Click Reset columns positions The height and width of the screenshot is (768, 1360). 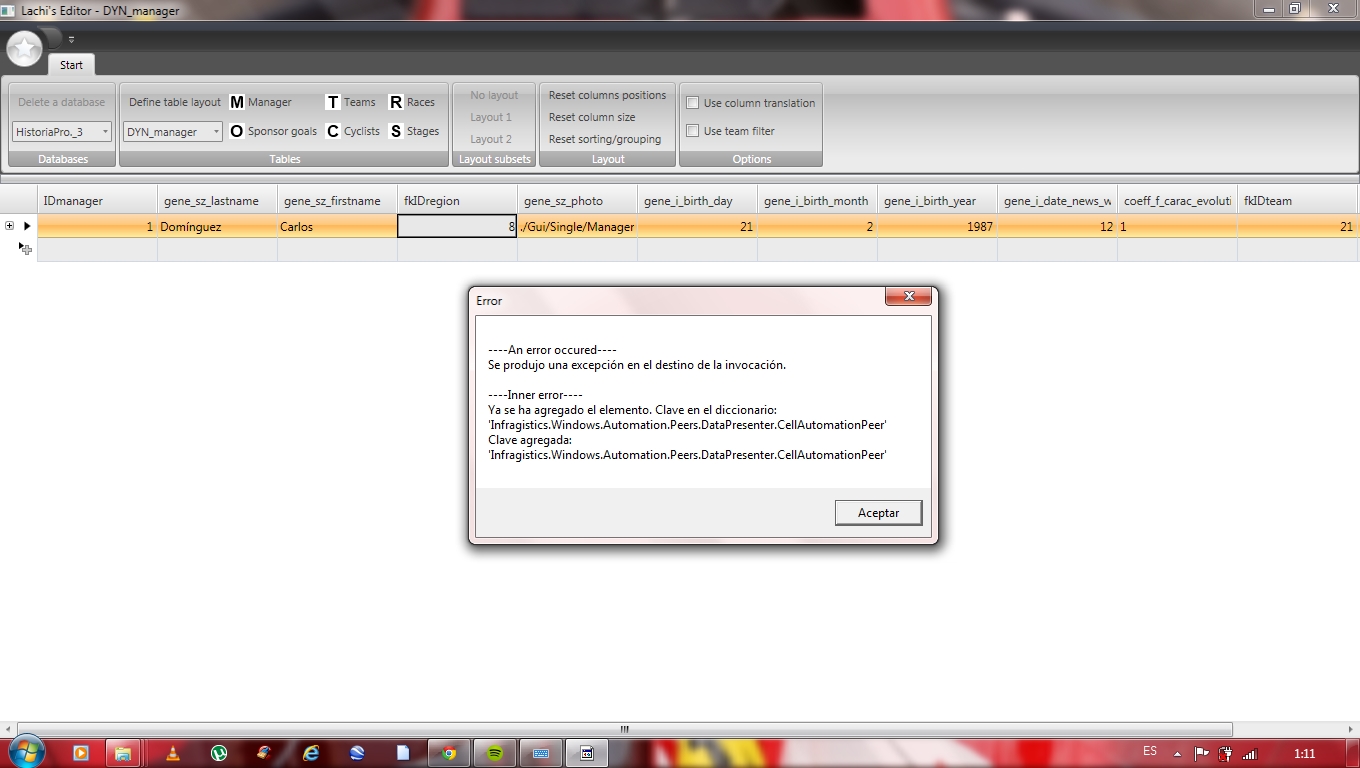[x=607, y=95]
